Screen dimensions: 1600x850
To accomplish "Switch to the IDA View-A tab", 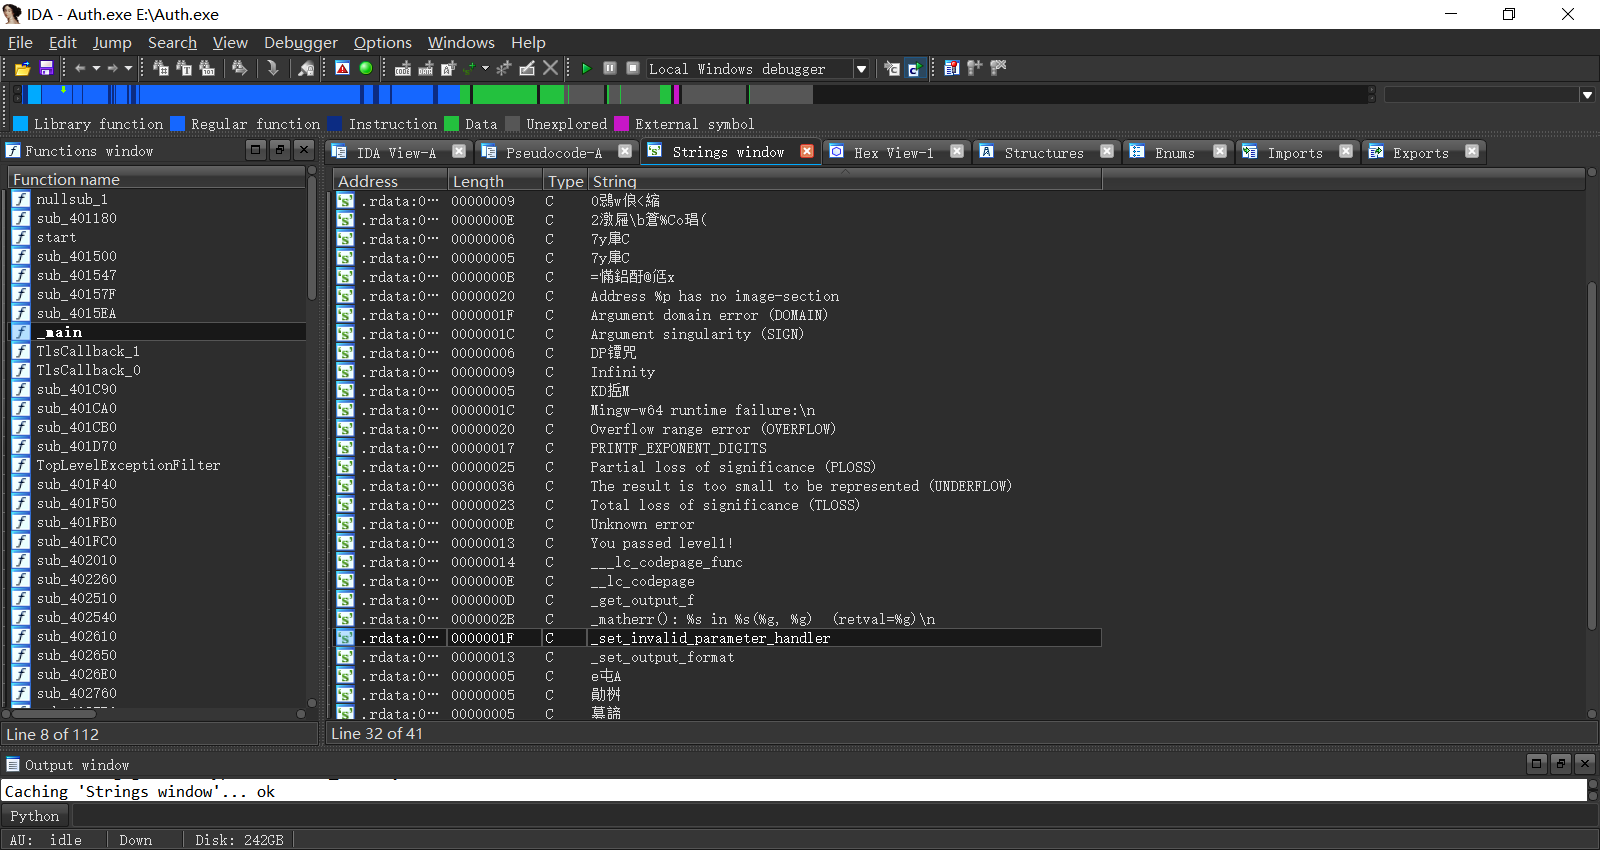I will pos(396,152).
